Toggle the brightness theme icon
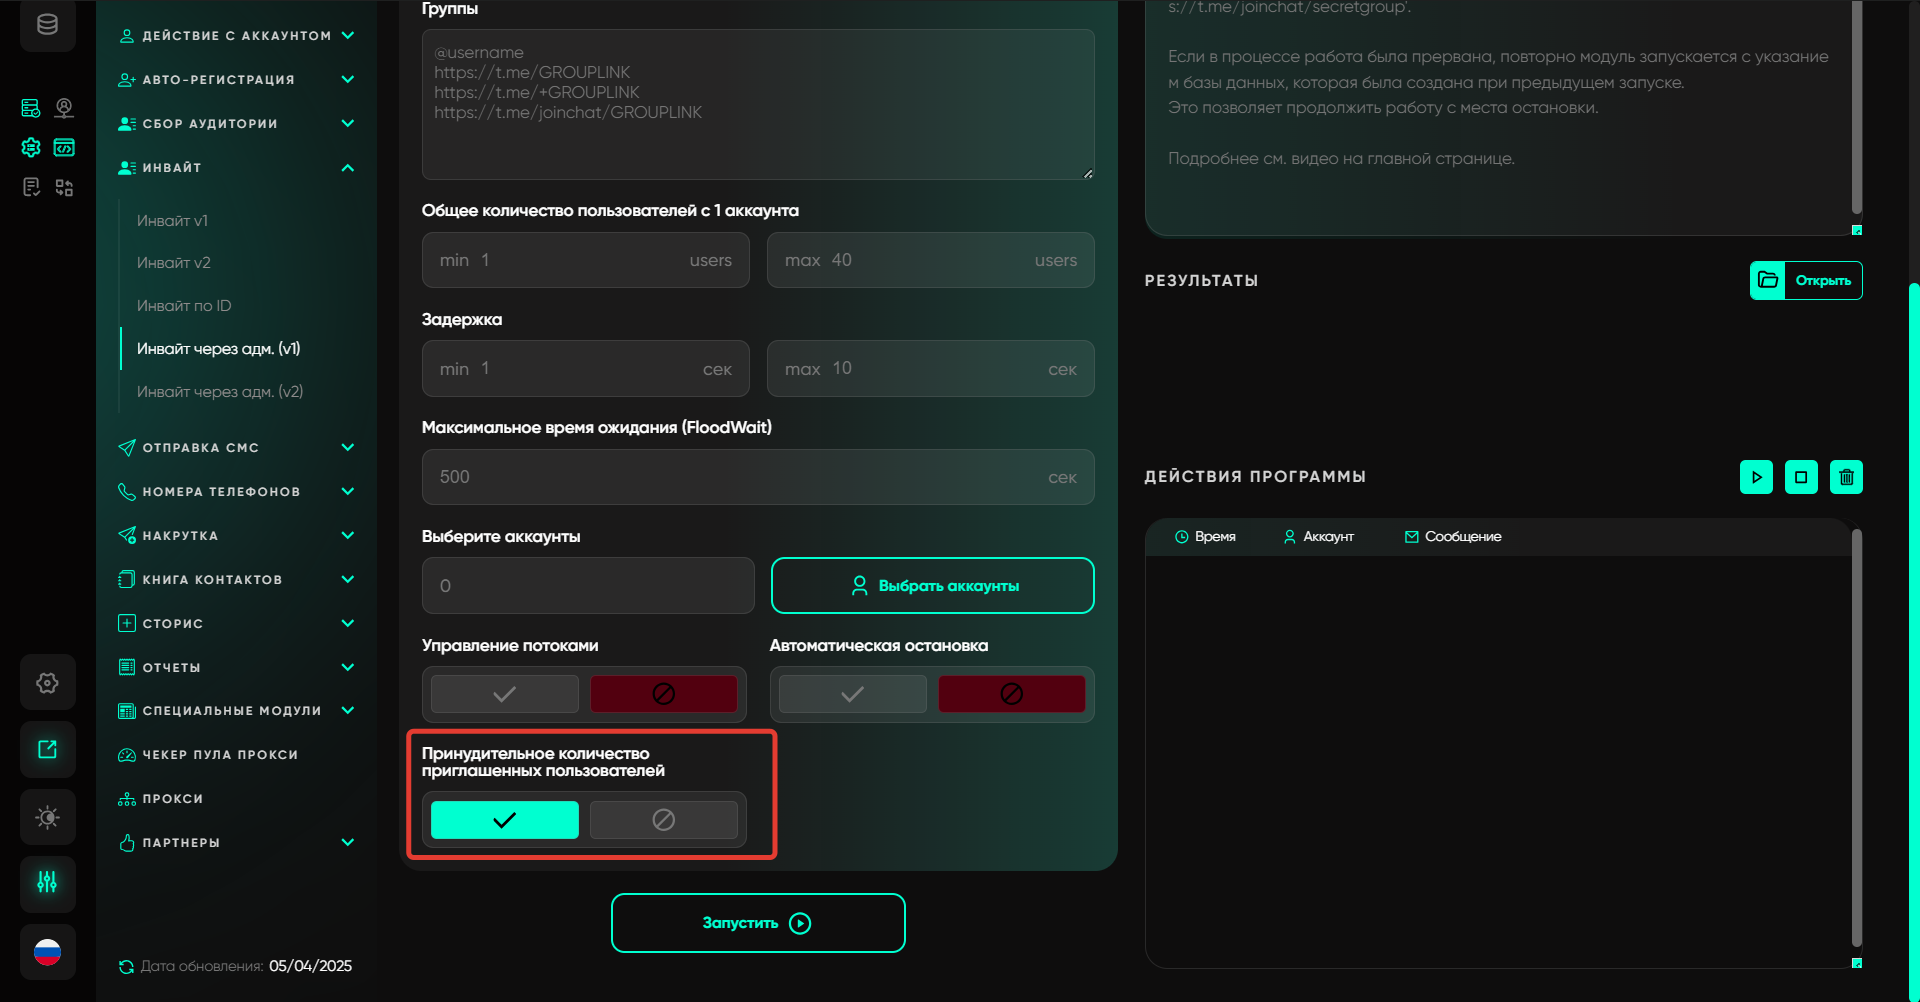 47,817
